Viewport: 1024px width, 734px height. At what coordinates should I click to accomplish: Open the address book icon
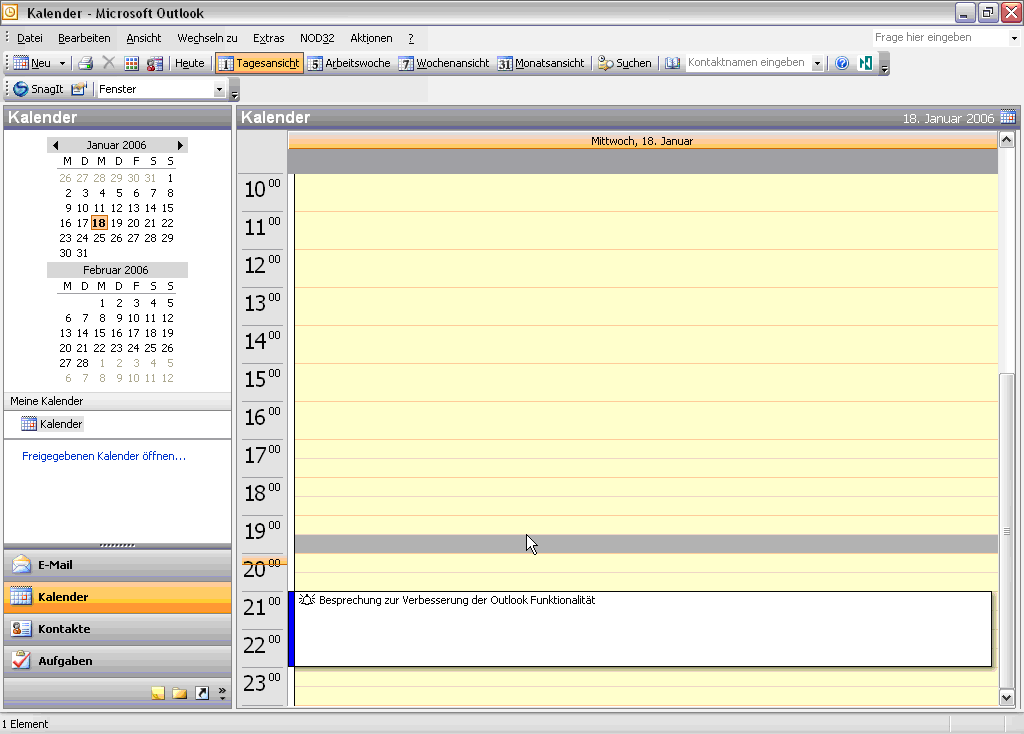coord(672,63)
